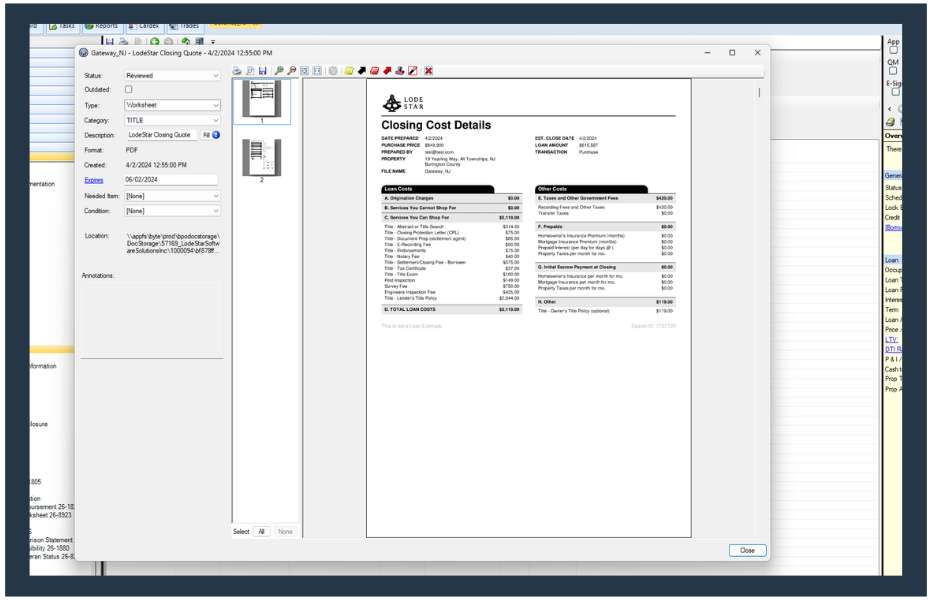Viewport: 933px width, 600px height.
Task: Toggle QM checkbox in right panel
Action: [x=893, y=71]
